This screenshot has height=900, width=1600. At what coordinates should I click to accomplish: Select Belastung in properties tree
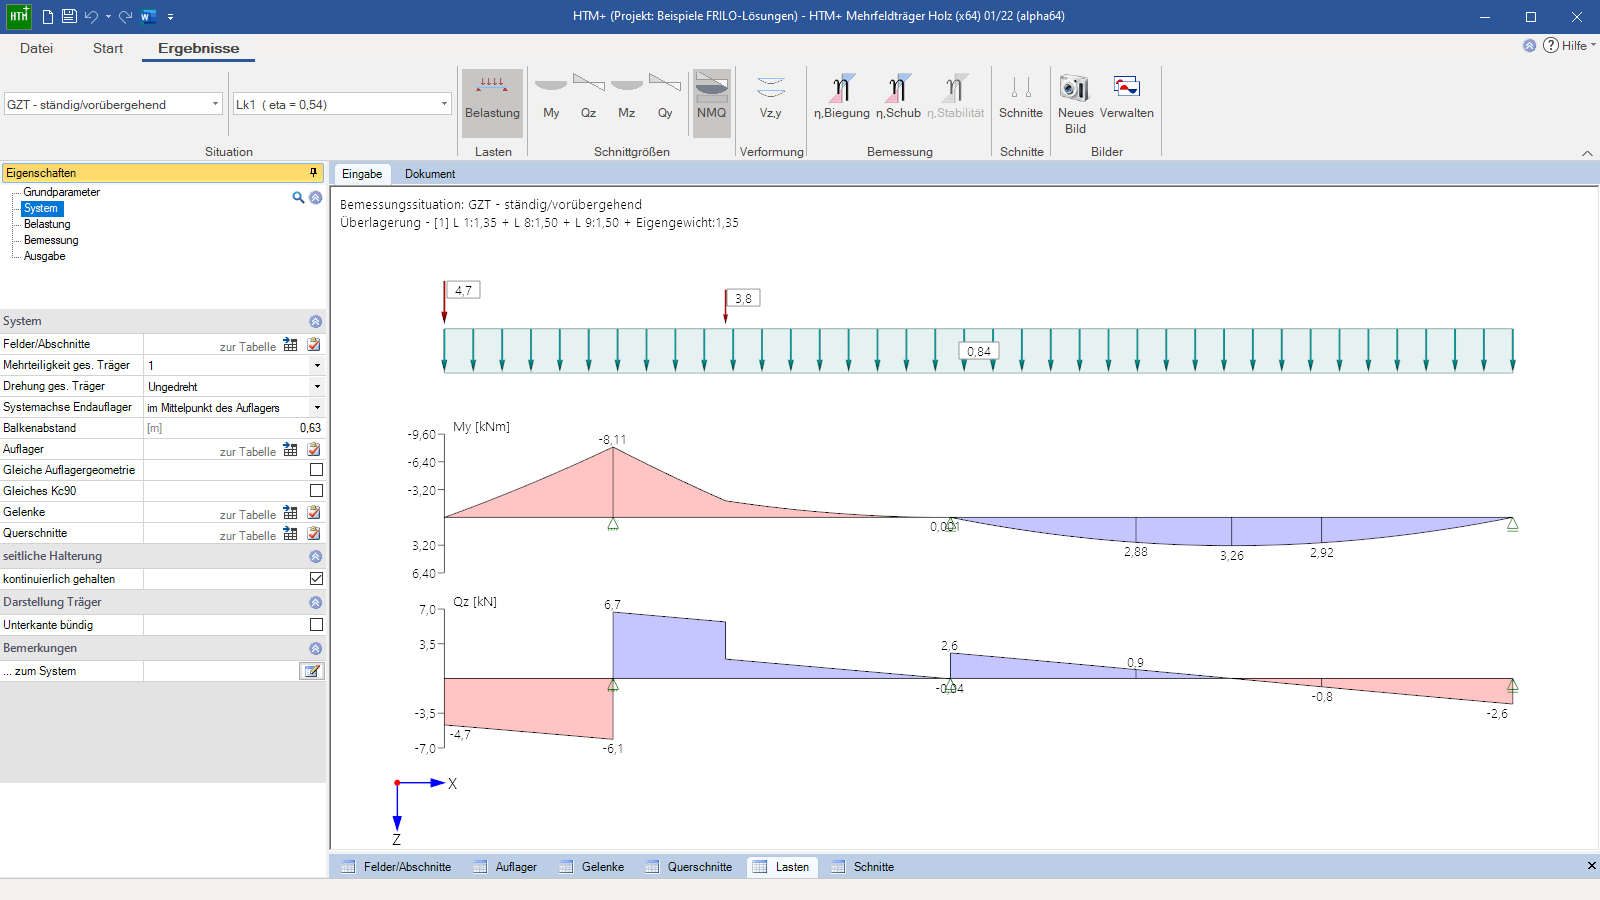pos(47,224)
